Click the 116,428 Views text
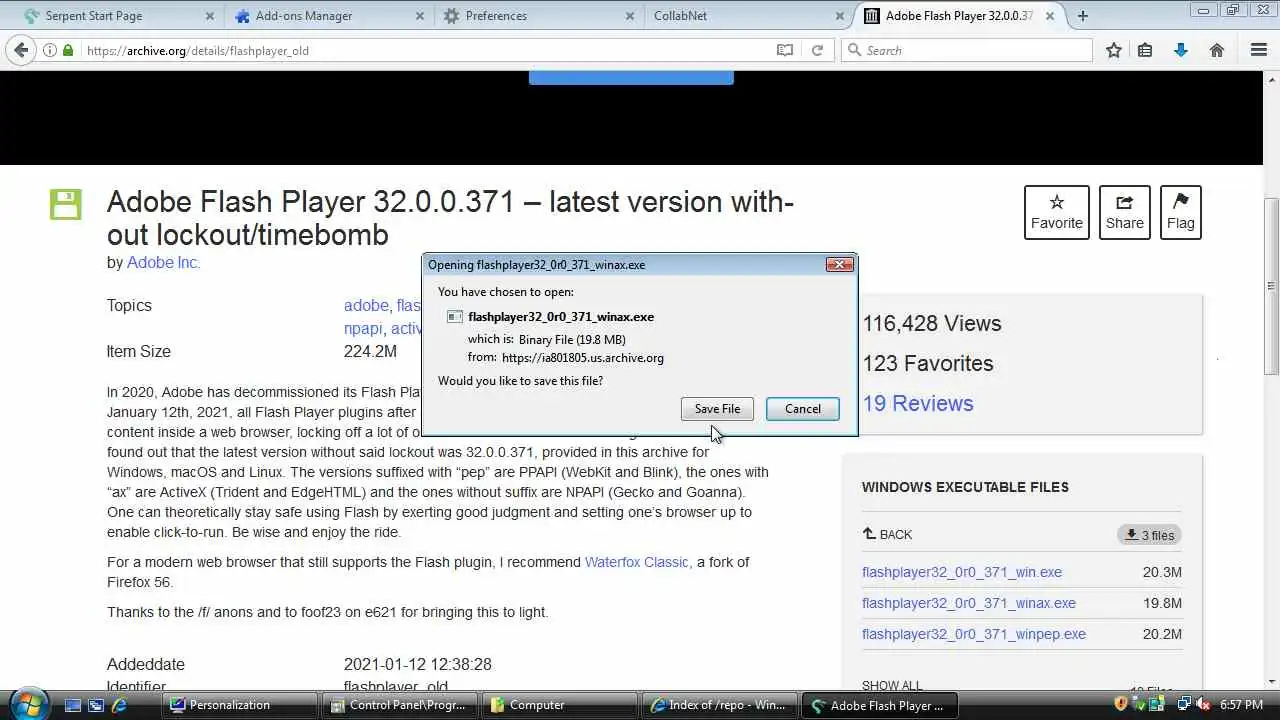 click(x=932, y=324)
